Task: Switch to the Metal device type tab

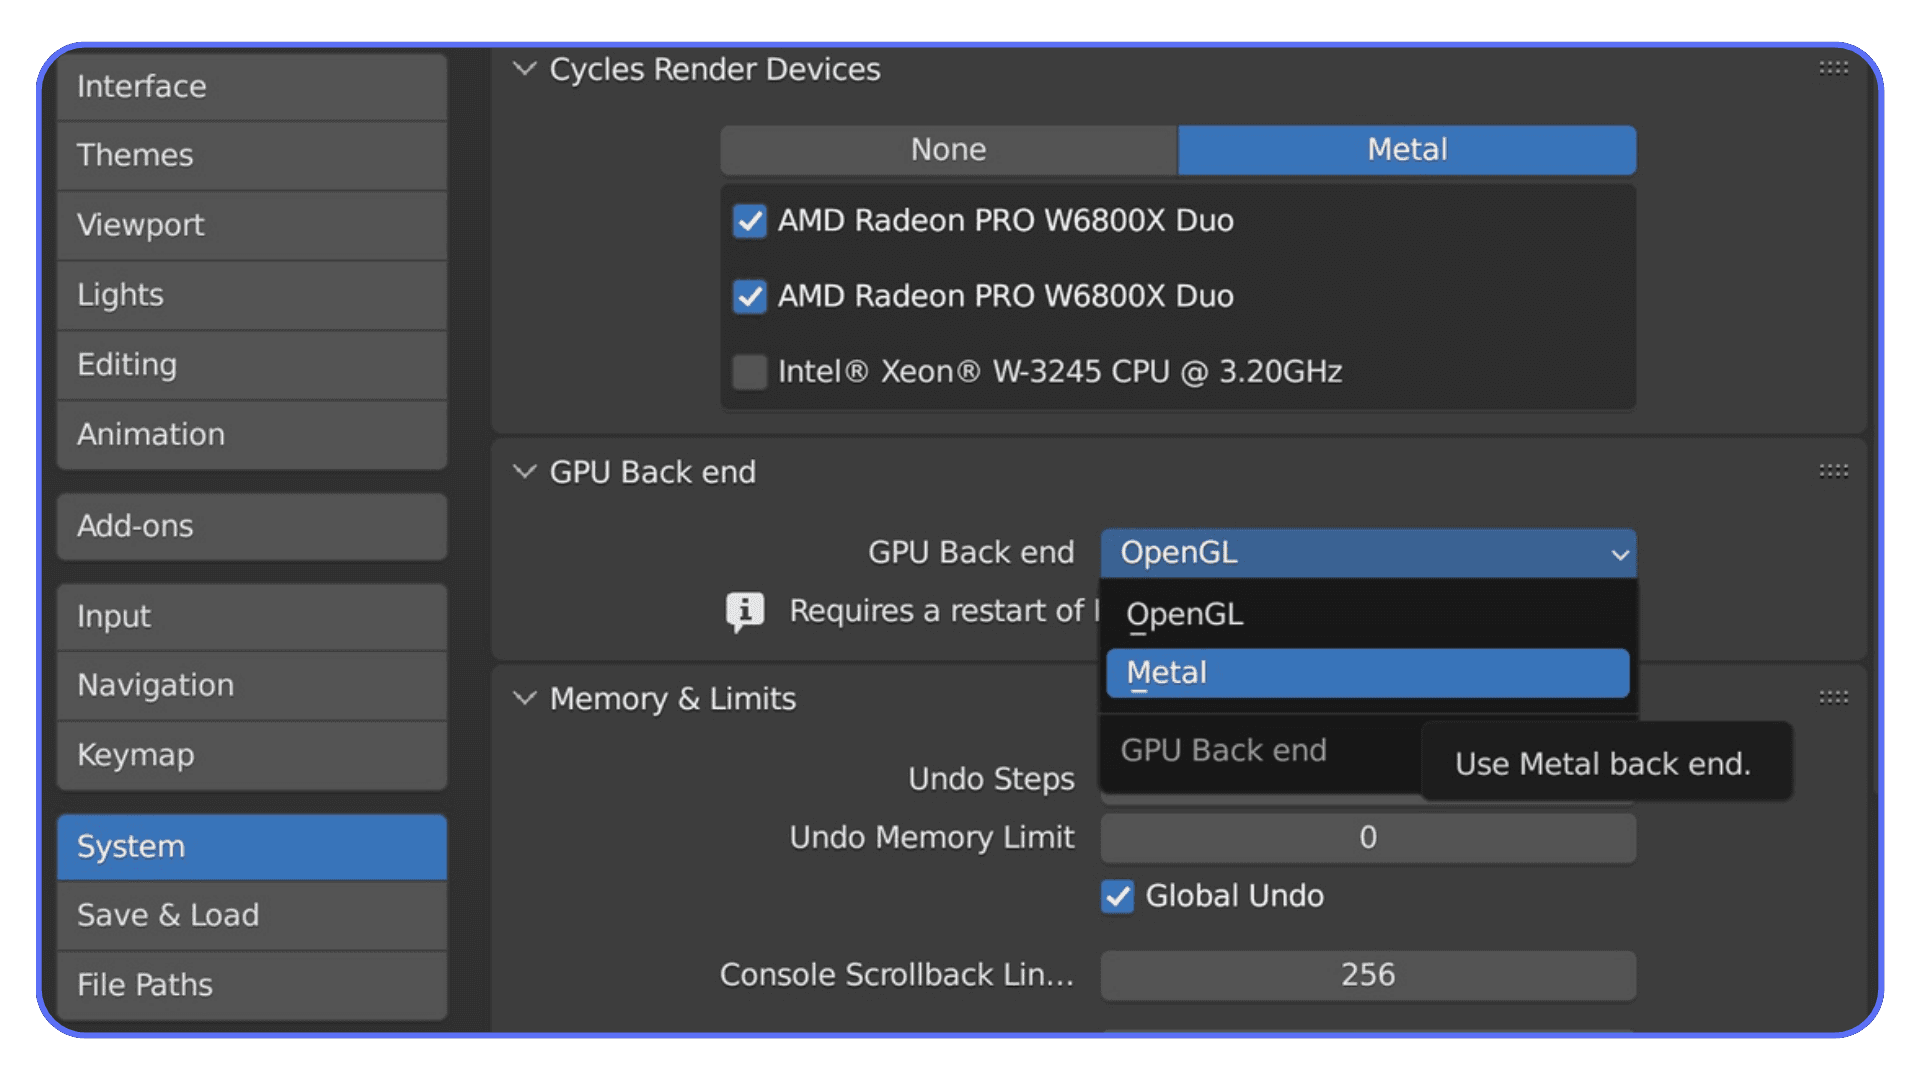Action: point(1405,149)
